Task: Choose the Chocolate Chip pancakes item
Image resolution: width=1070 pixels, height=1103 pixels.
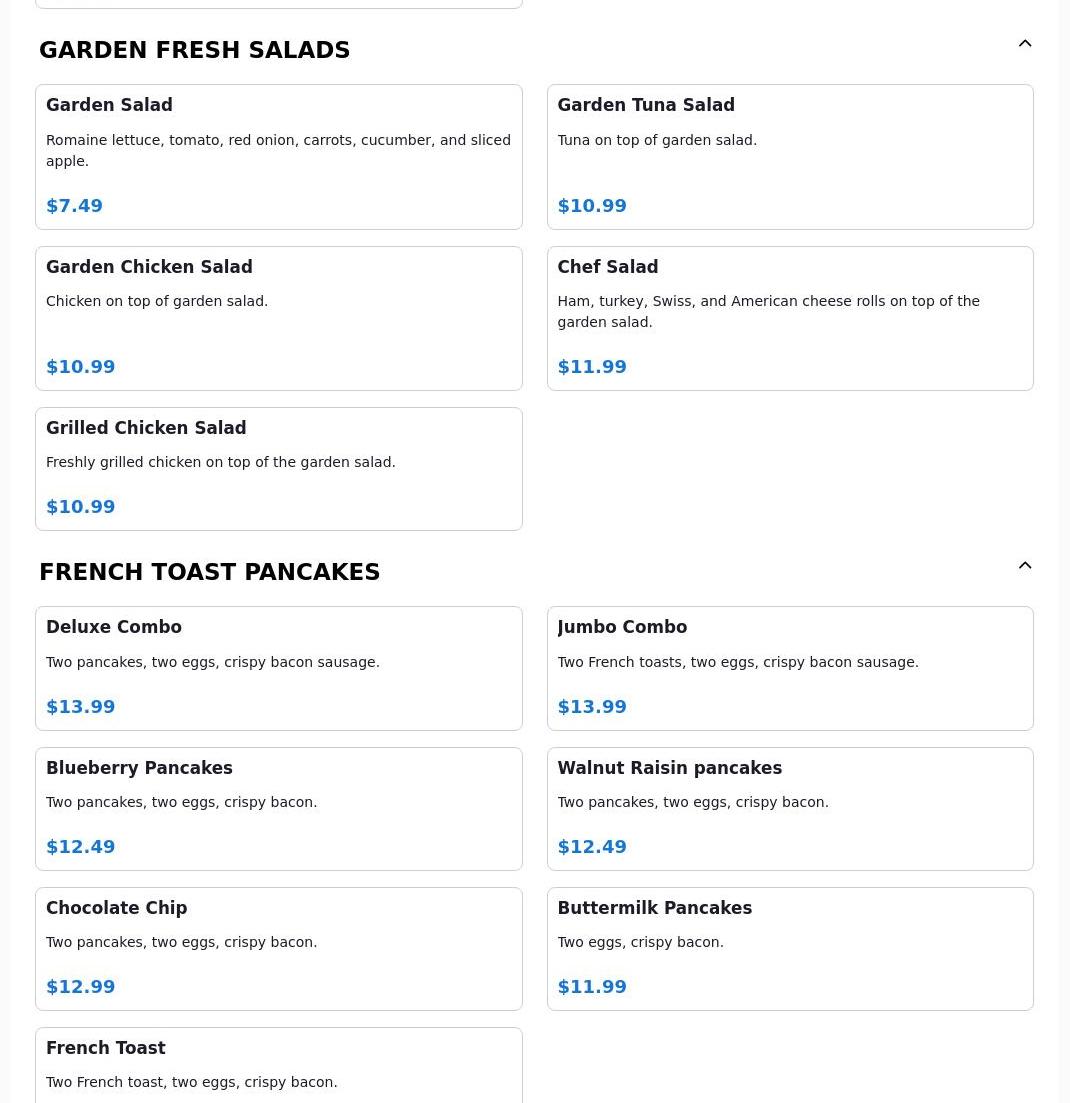Action: coord(278,948)
